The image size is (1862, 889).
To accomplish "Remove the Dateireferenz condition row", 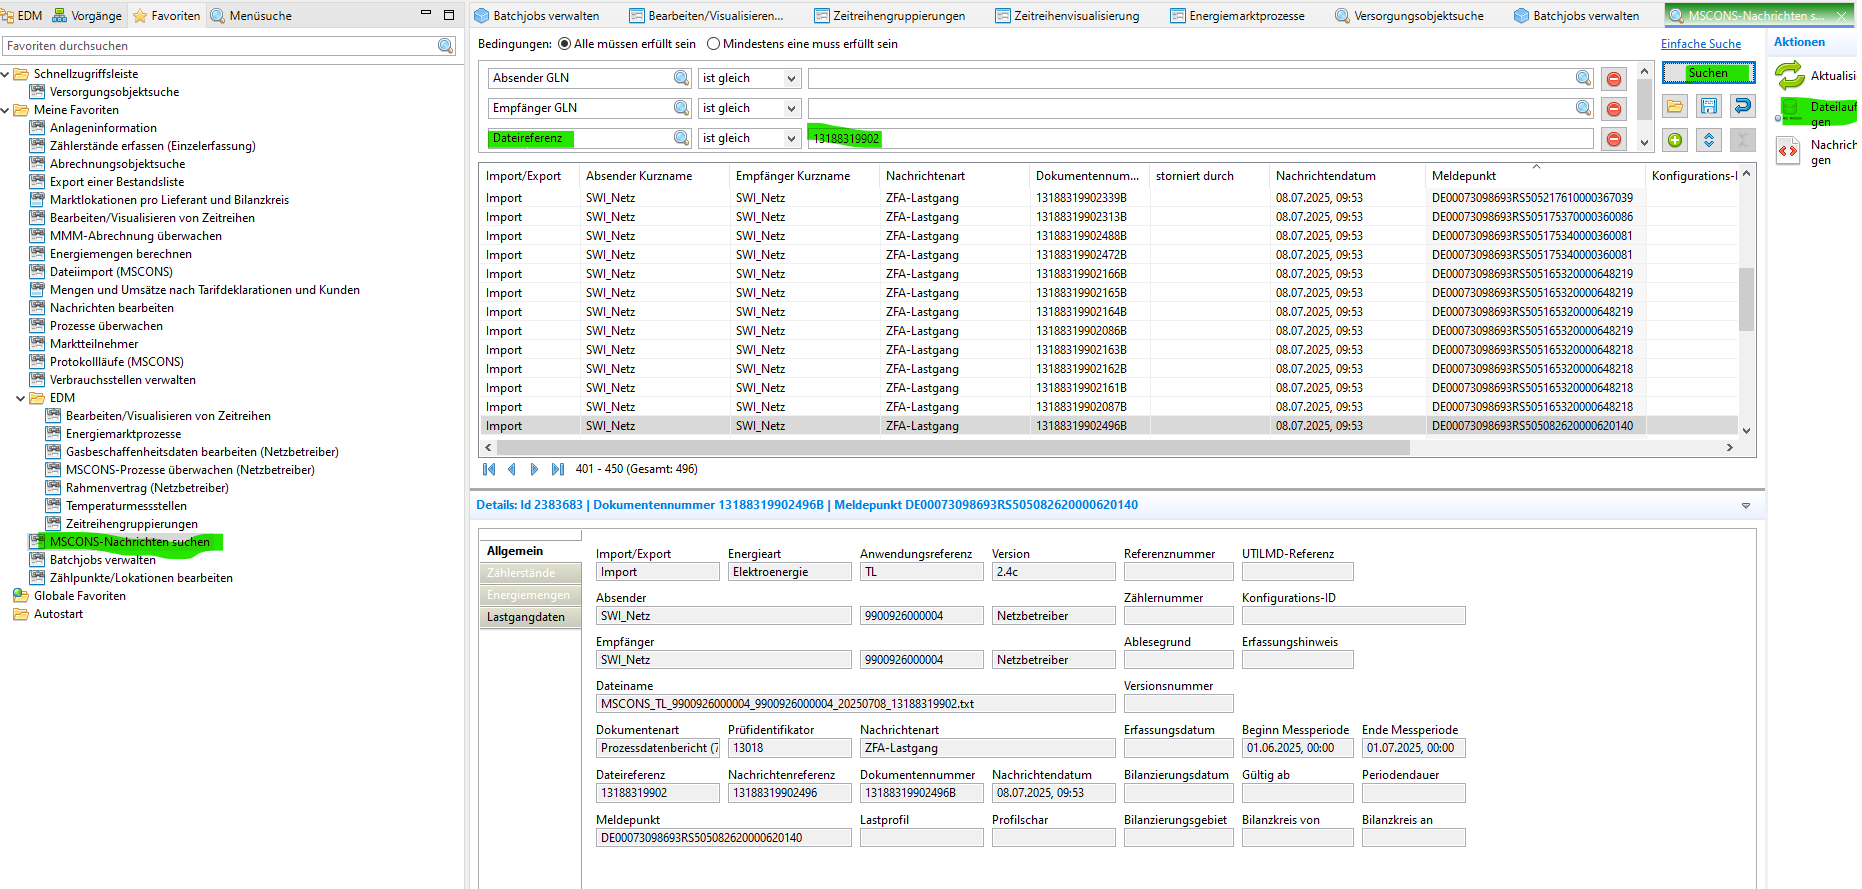I will 1614,139.
